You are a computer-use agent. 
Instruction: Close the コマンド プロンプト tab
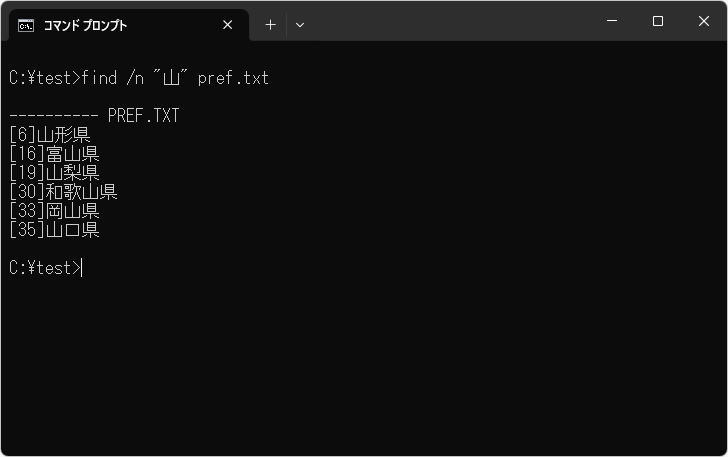tap(228, 25)
